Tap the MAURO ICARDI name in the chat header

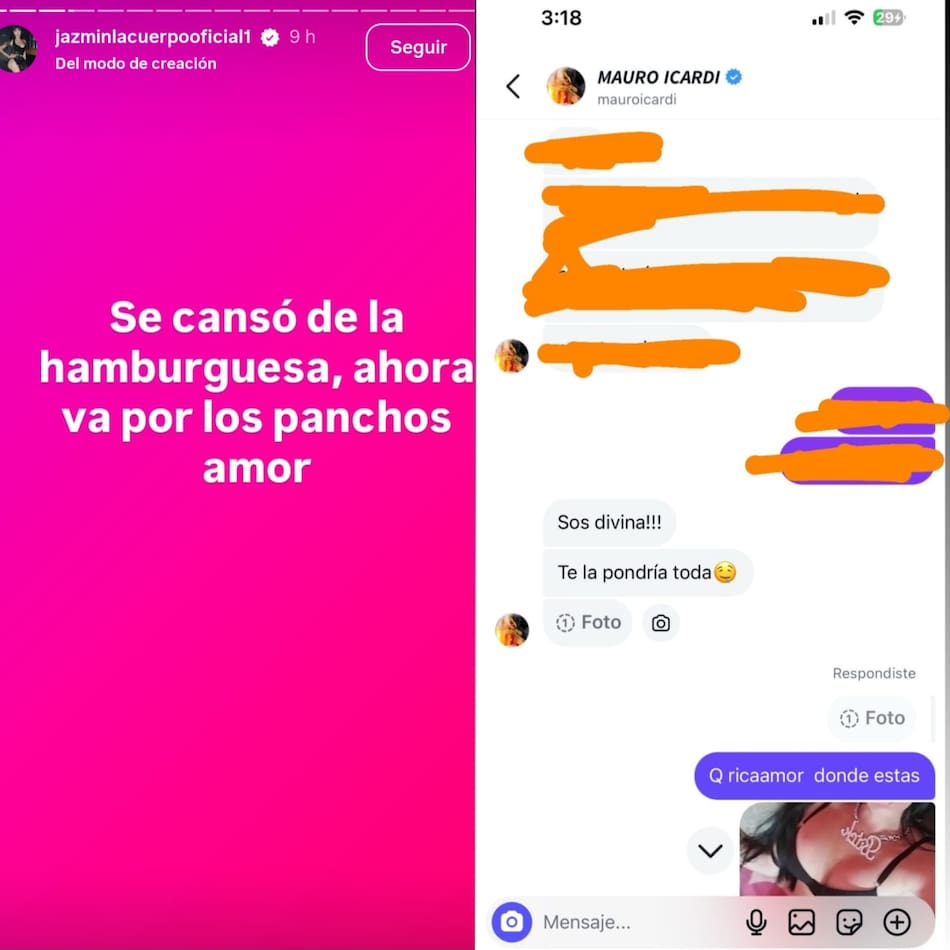click(x=659, y=78)
